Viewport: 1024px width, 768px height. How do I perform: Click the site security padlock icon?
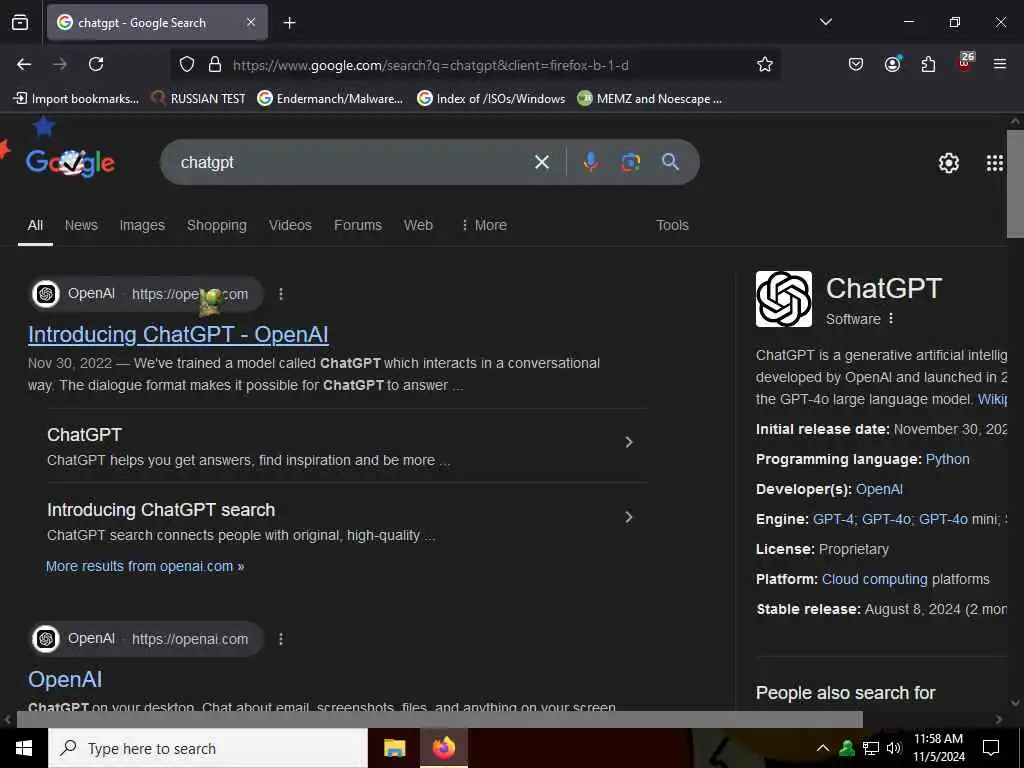(x=215, y=65)
